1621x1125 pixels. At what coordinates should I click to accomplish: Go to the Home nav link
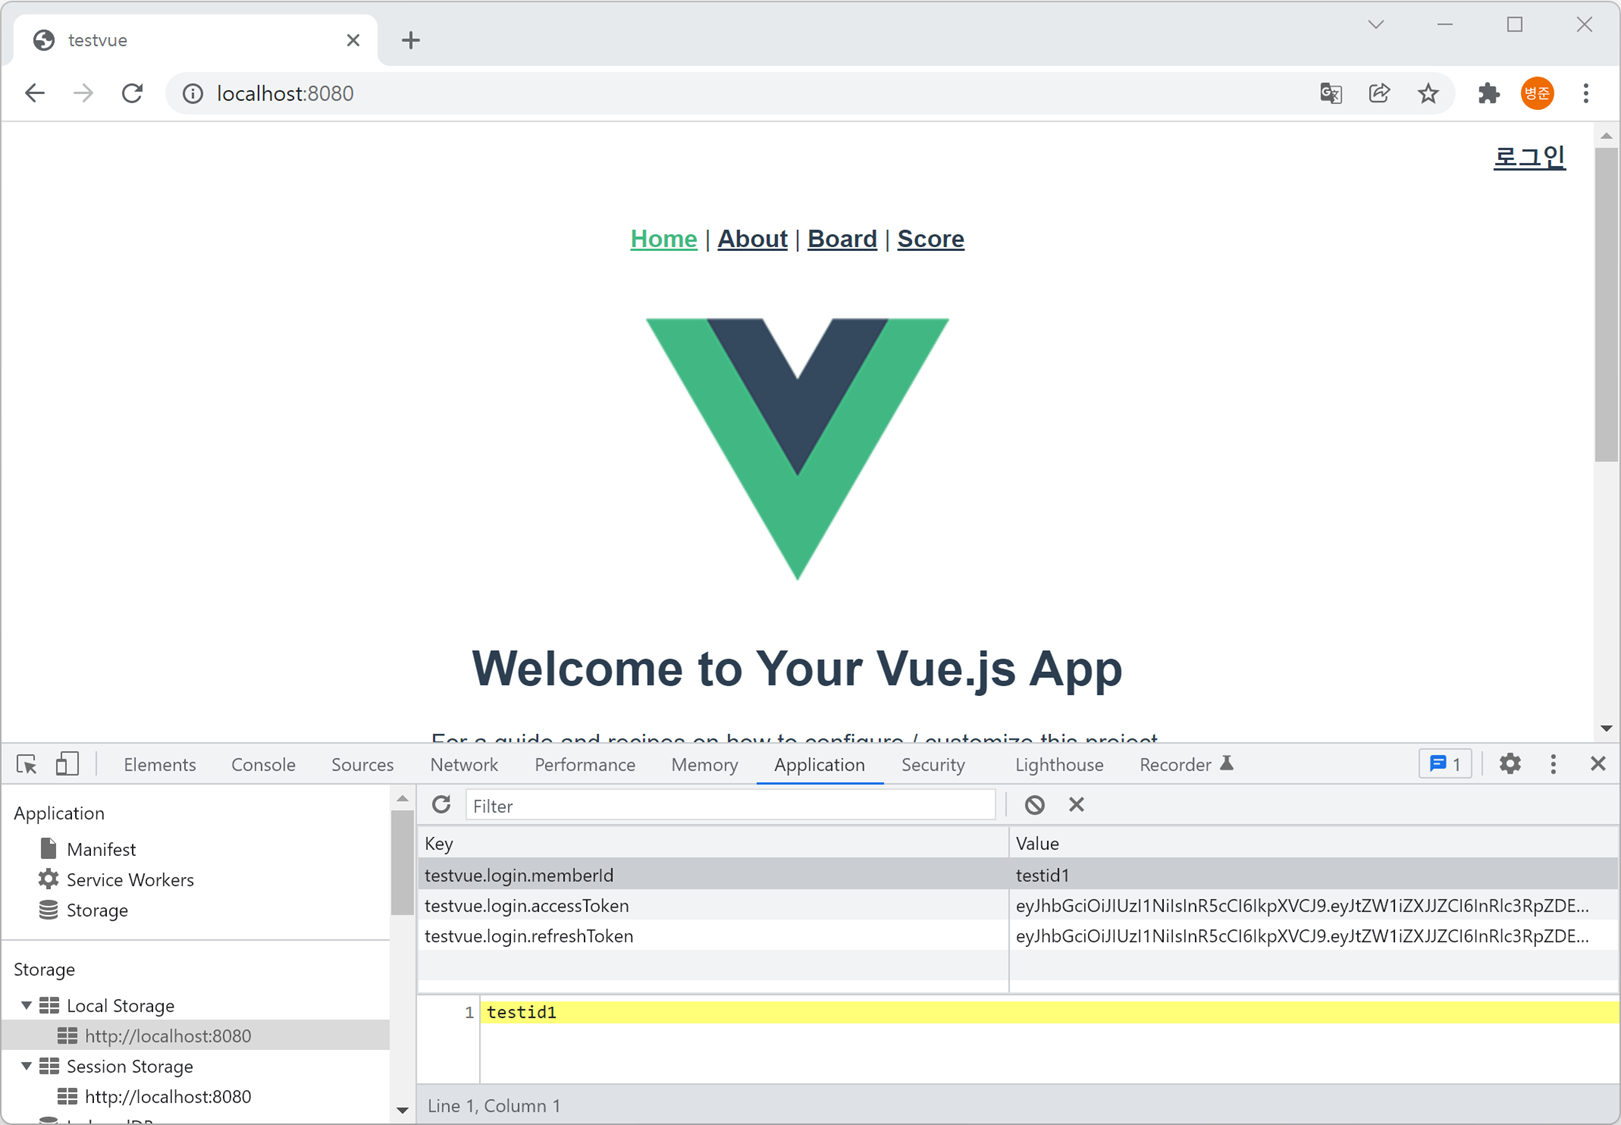click(x=663, y=239)
